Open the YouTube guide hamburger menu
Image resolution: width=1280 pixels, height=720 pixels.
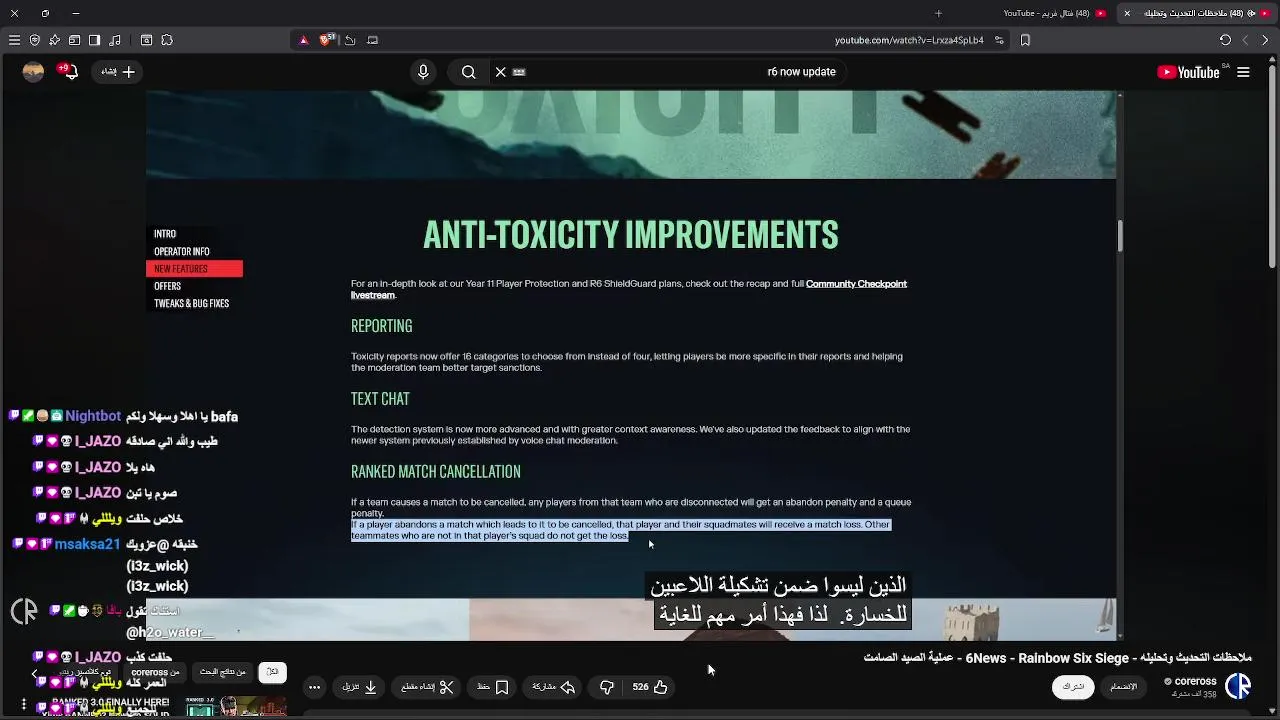pos(1243,72)
